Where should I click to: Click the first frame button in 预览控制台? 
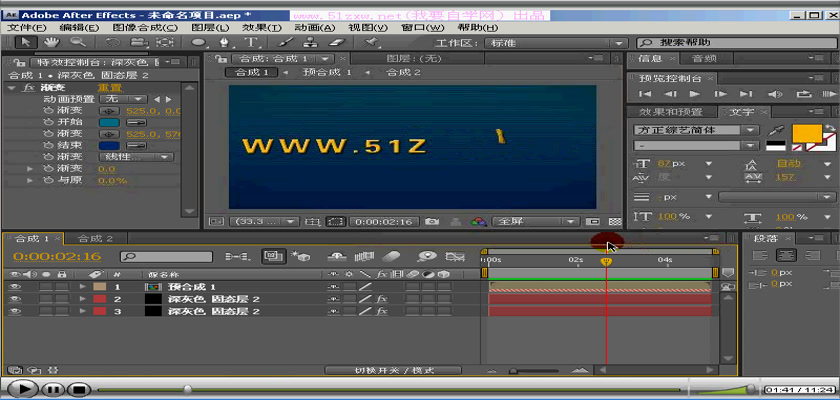[646, 94]
